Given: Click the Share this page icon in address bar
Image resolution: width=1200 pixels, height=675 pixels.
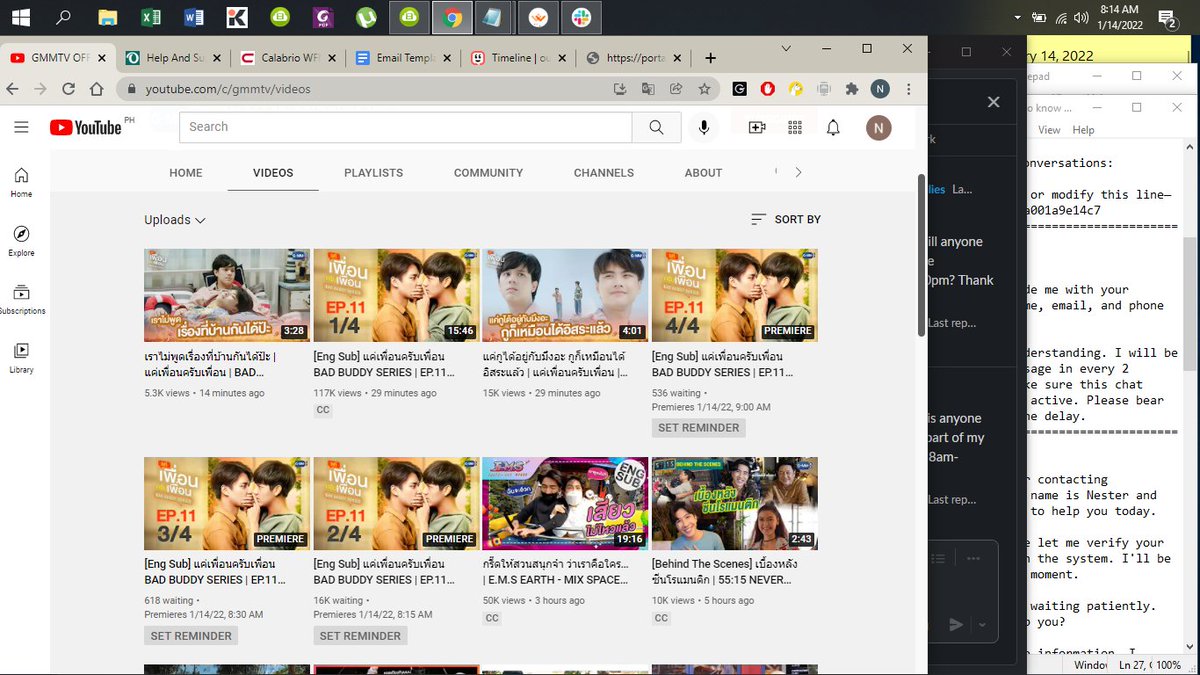Looking at the screenshot, I should point(676,89).
